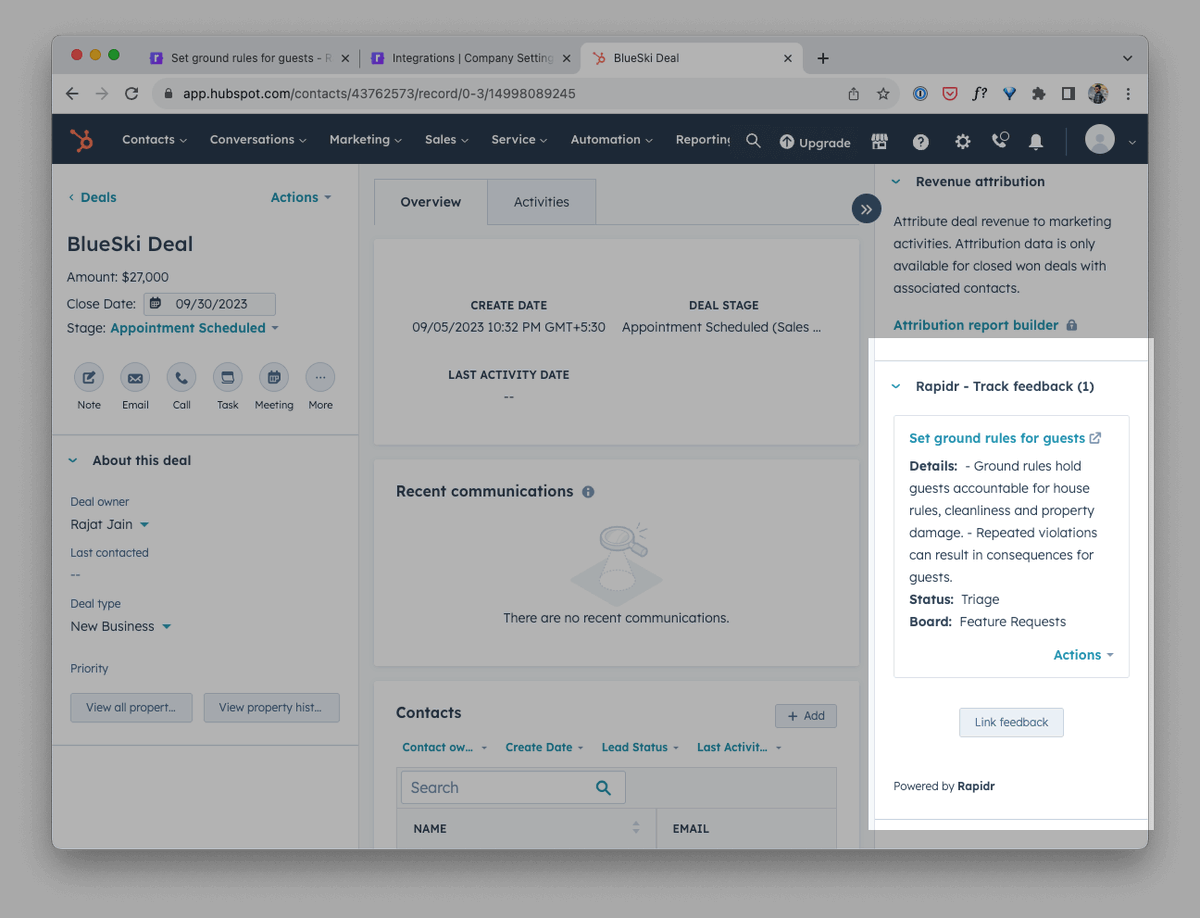Reload the page with browser refresh icon
The height and width of the screenshot is (918, 1200).
point(131,93)
